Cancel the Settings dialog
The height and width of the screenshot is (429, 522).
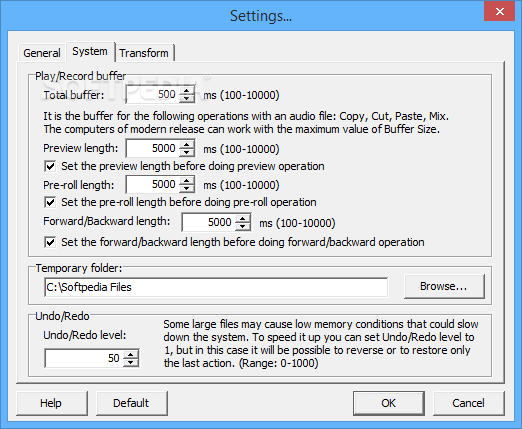(x=469, y=403)
